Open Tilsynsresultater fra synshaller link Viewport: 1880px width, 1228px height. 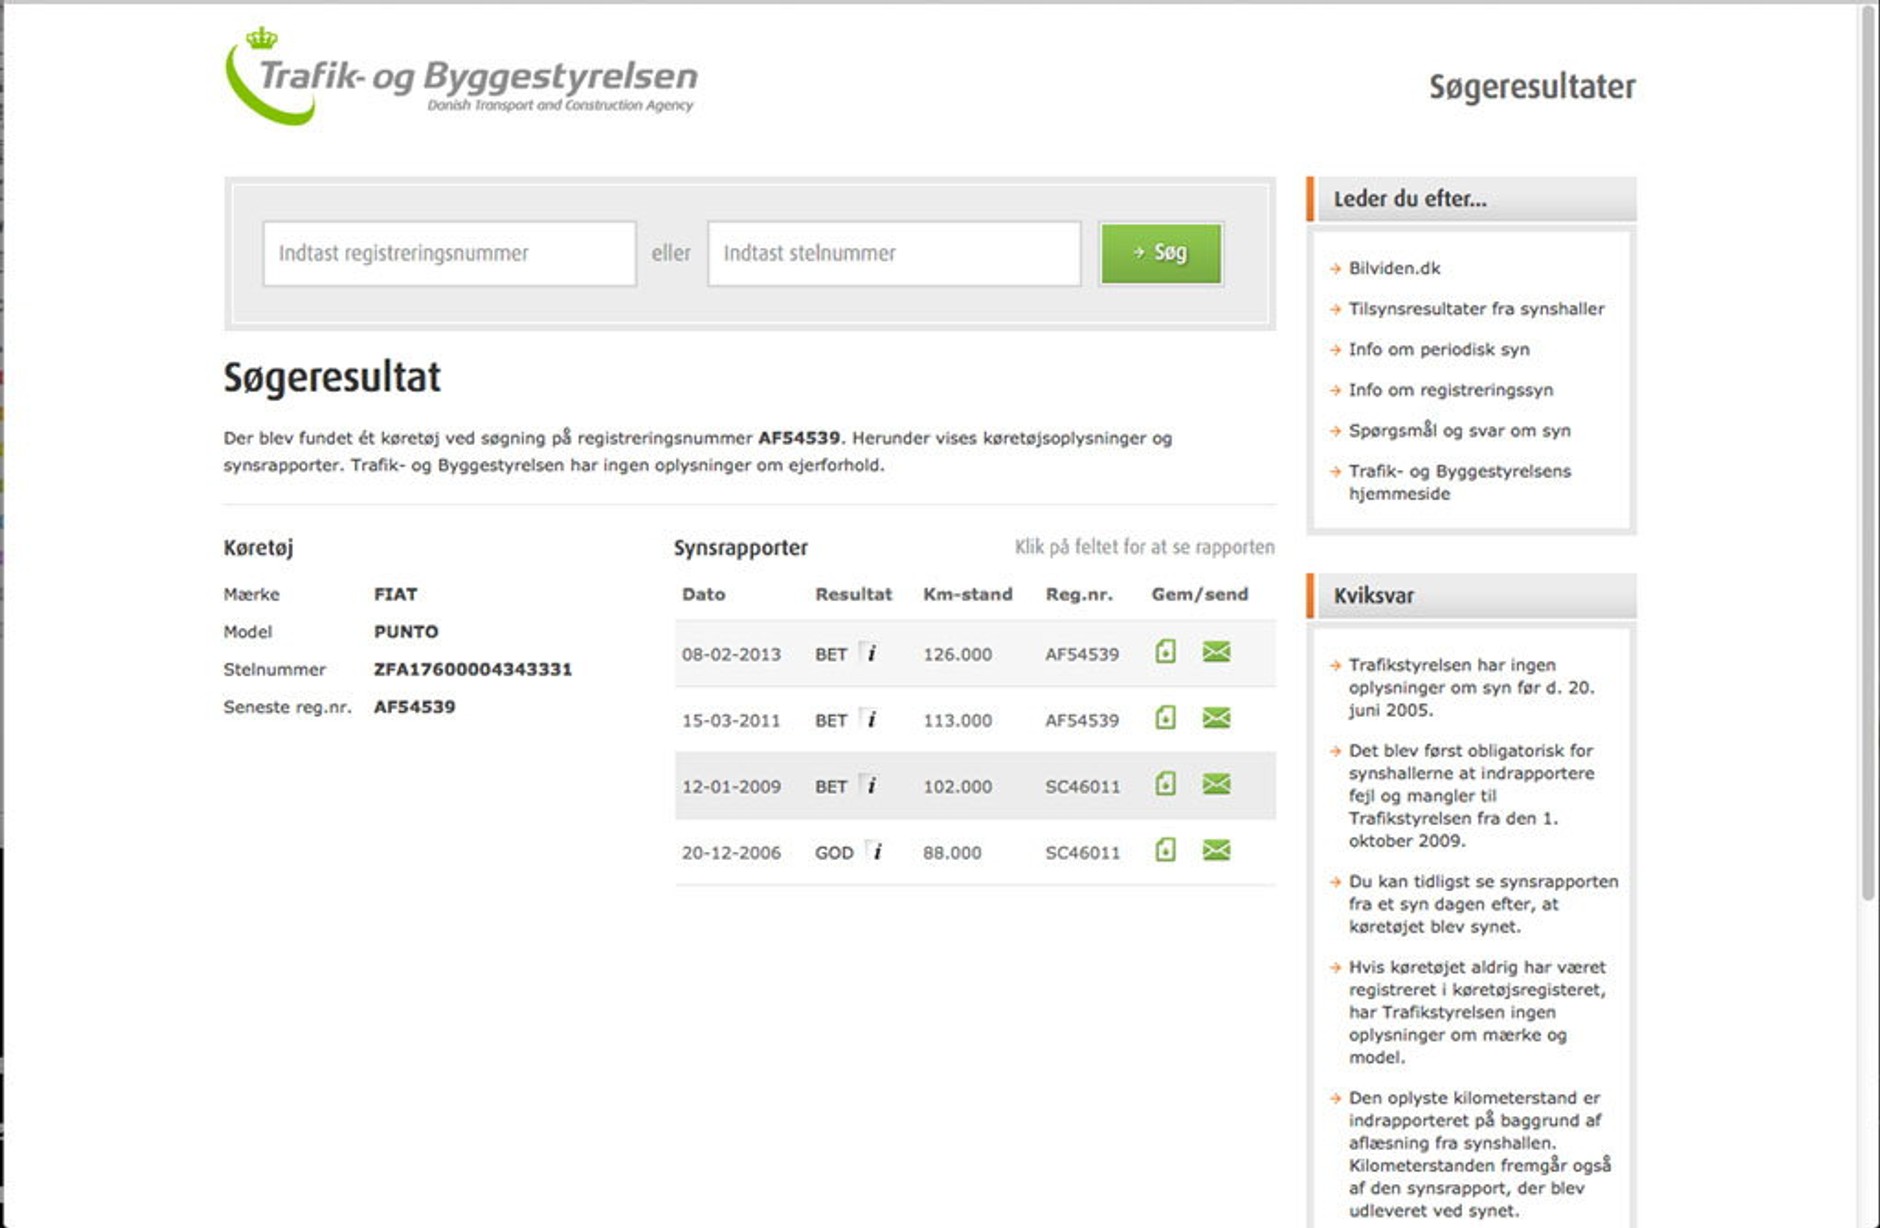click(1476, 309)
